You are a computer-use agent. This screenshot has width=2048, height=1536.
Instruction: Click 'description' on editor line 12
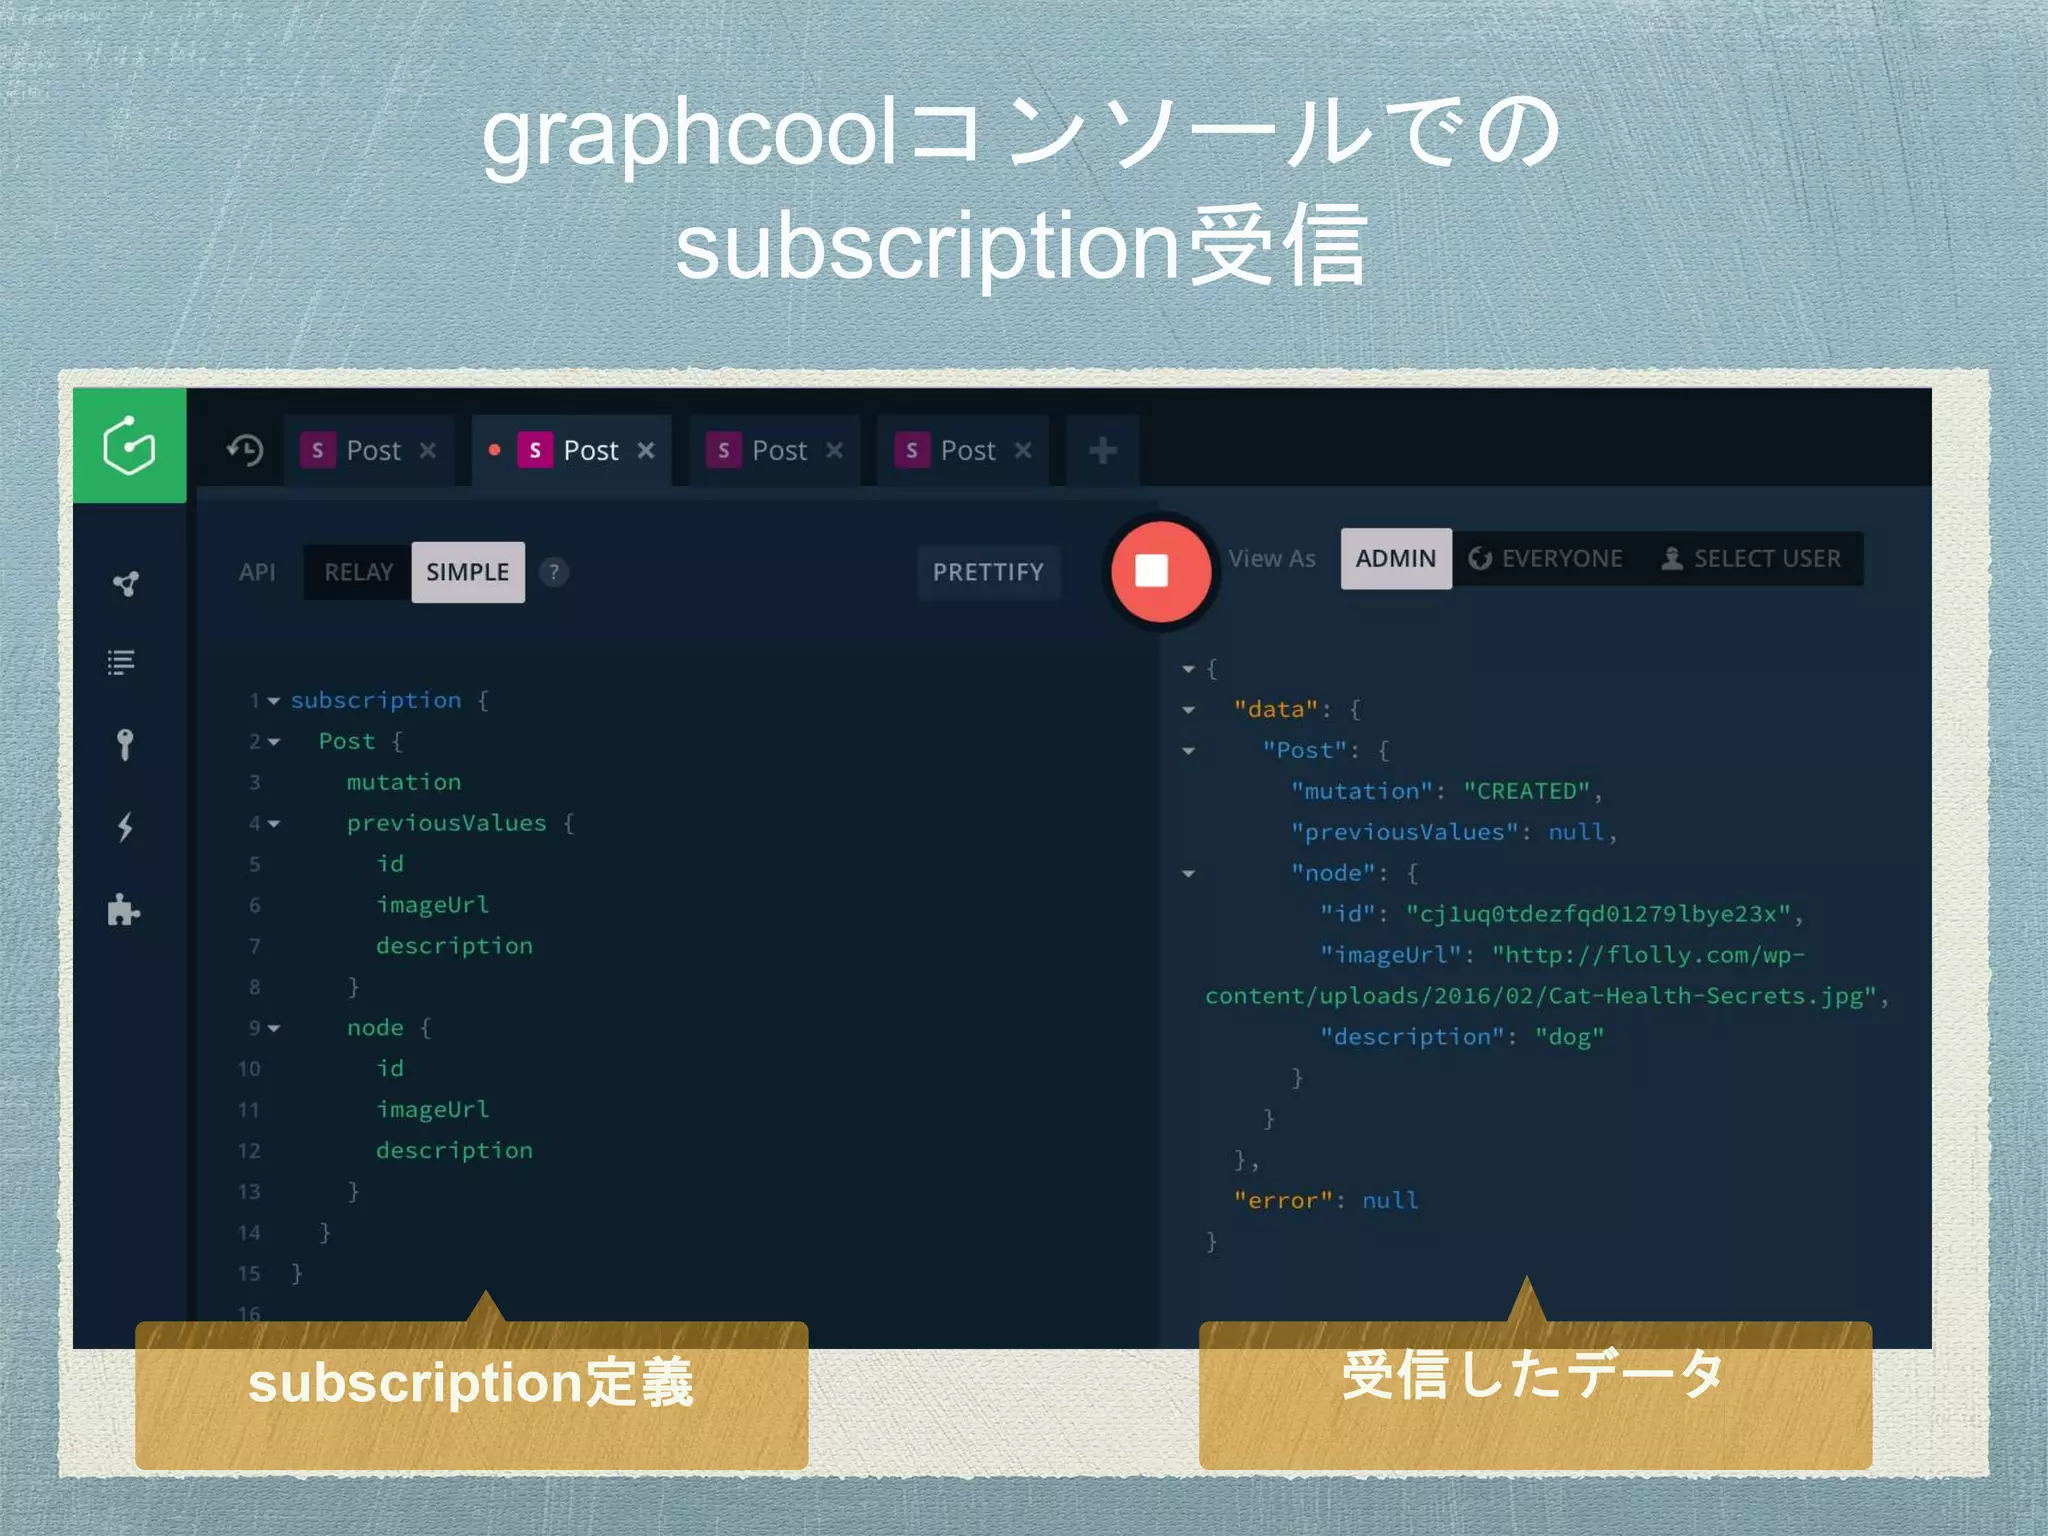[454, 1151]
